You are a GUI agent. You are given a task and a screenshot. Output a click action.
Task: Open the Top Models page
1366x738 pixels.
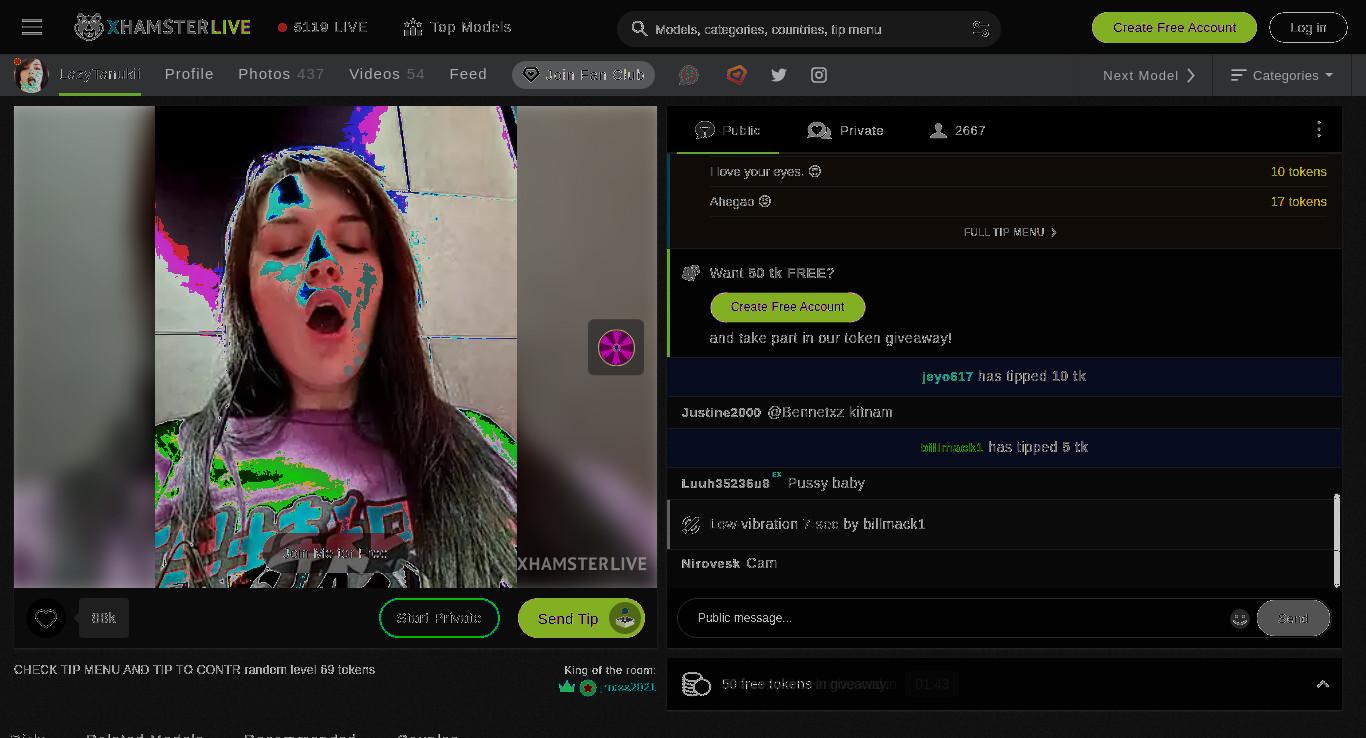click(457, 27)
